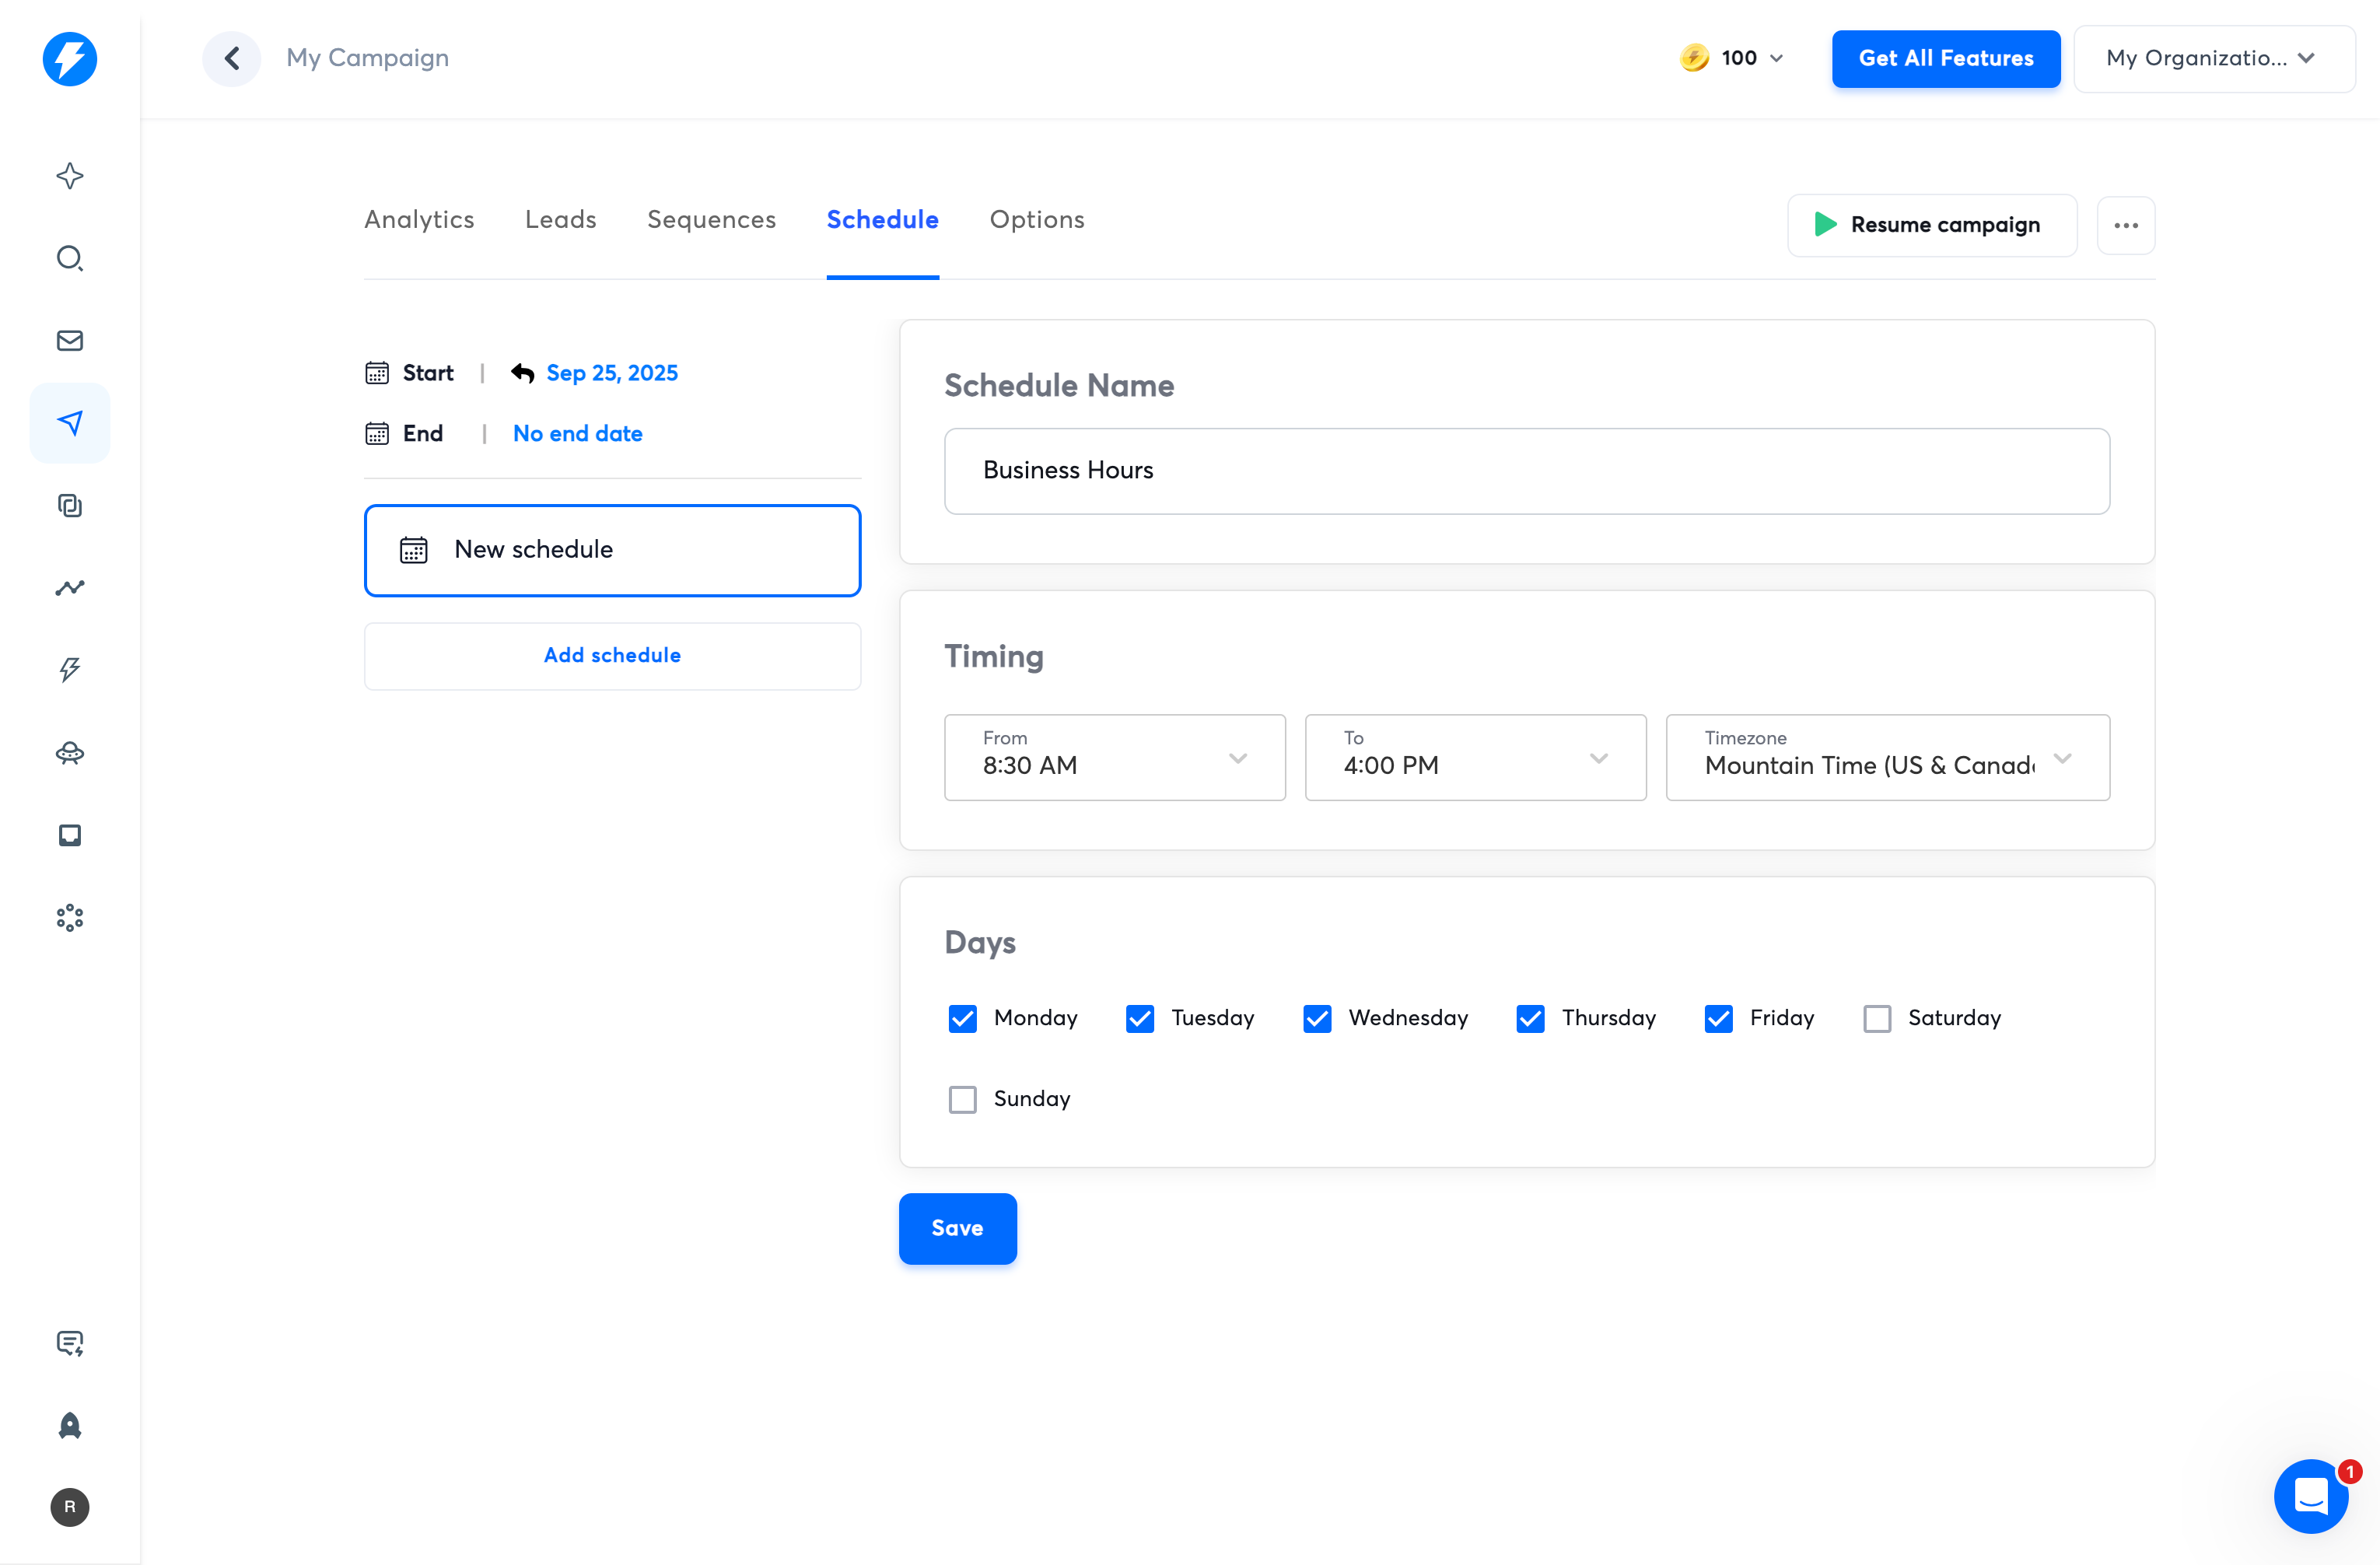
Task: Enable the Saturday checkbox
Action: [1877, 1018]
